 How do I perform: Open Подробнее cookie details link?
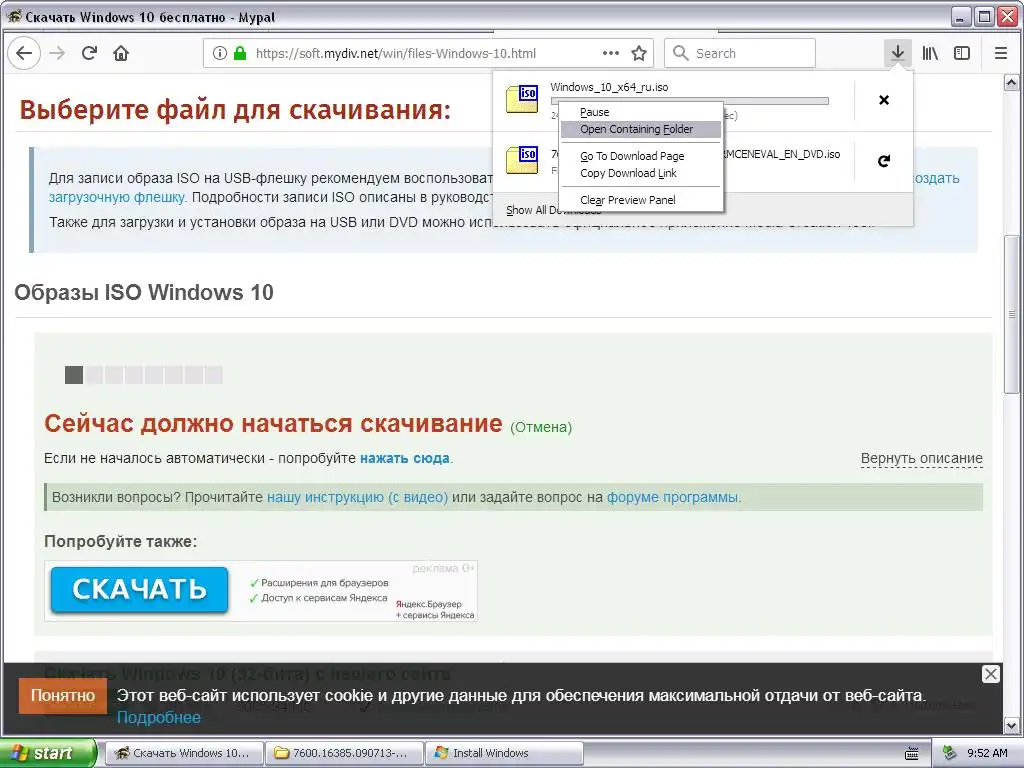(159, 717)
